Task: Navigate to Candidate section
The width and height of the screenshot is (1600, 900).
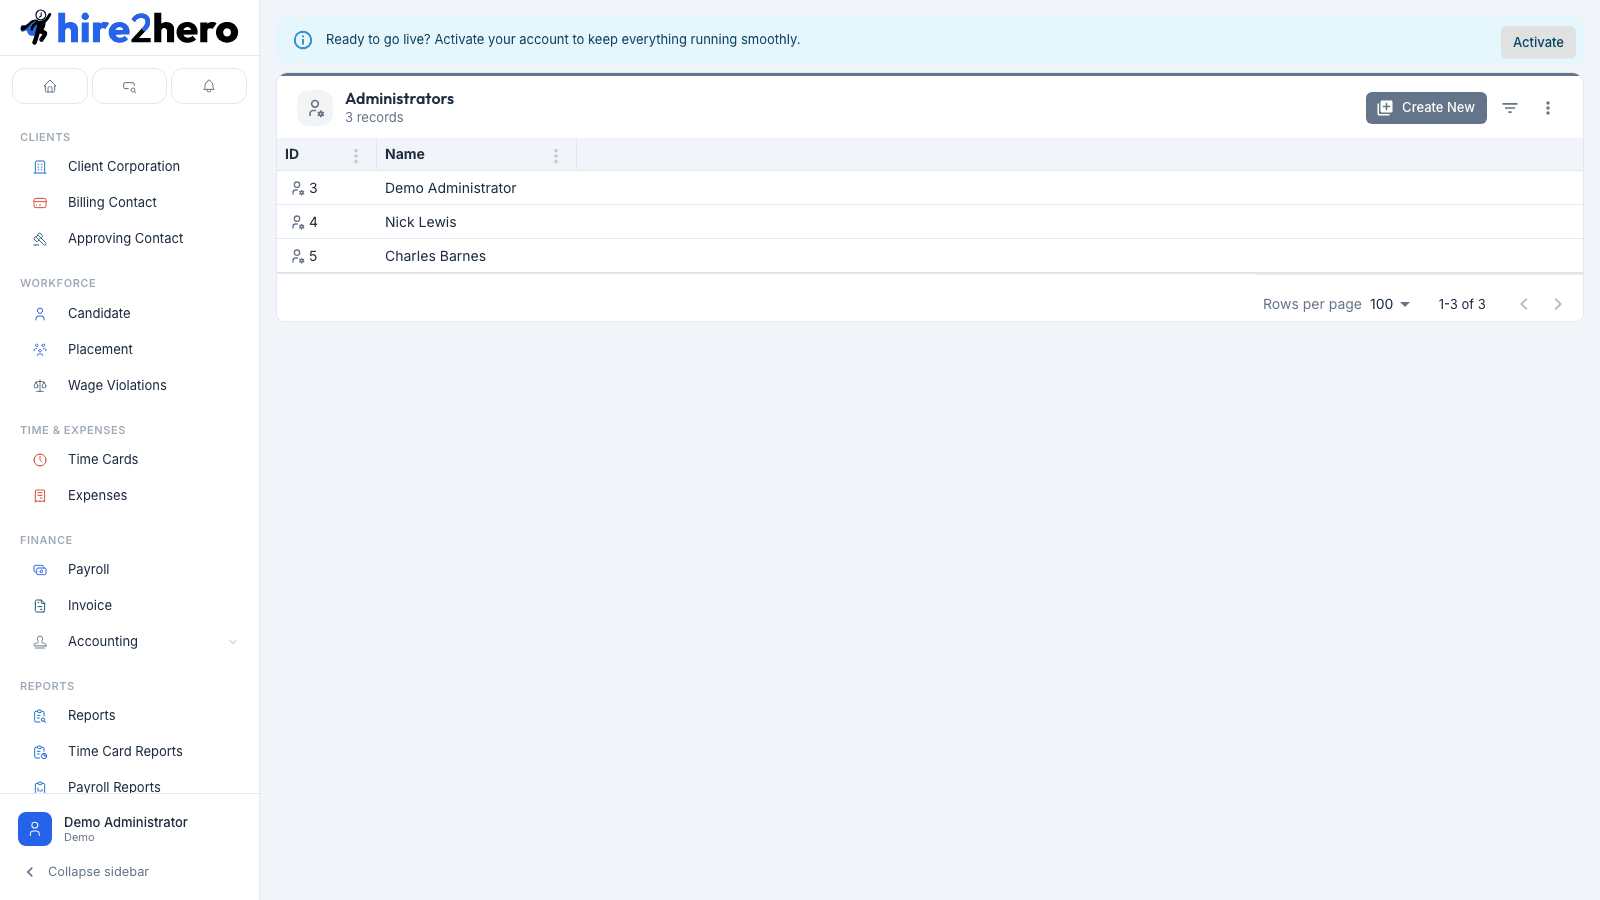Action: click(99, 314)
